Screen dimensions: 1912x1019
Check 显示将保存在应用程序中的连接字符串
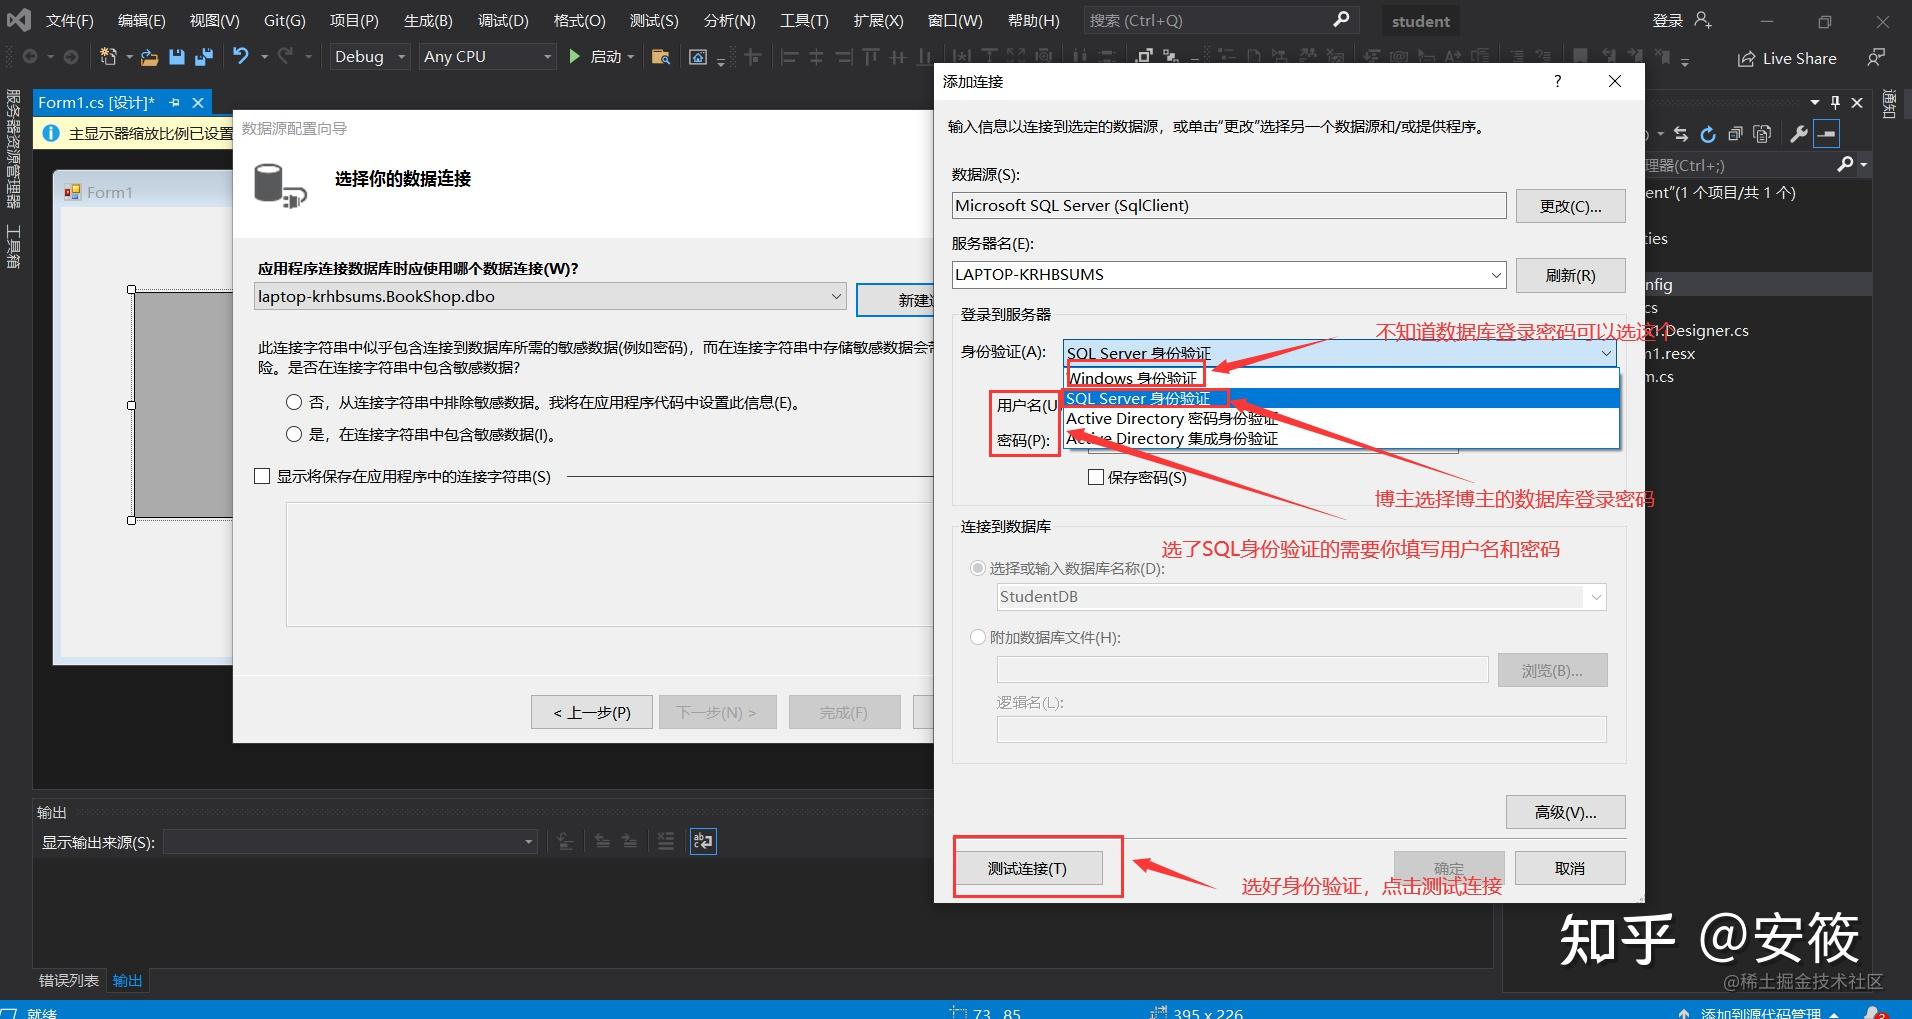262,477
